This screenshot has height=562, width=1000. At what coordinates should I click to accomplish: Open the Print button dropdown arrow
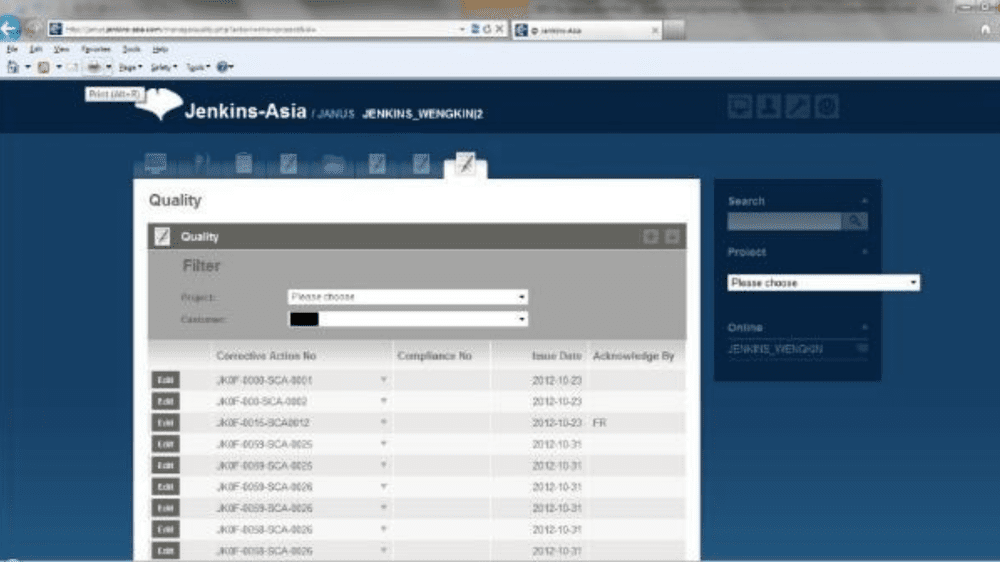108,66
